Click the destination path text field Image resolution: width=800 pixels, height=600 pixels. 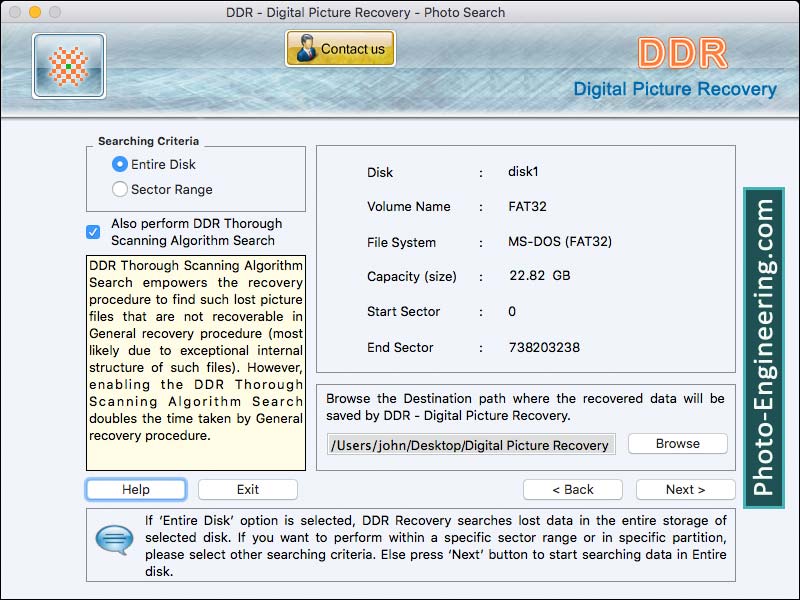470,444
